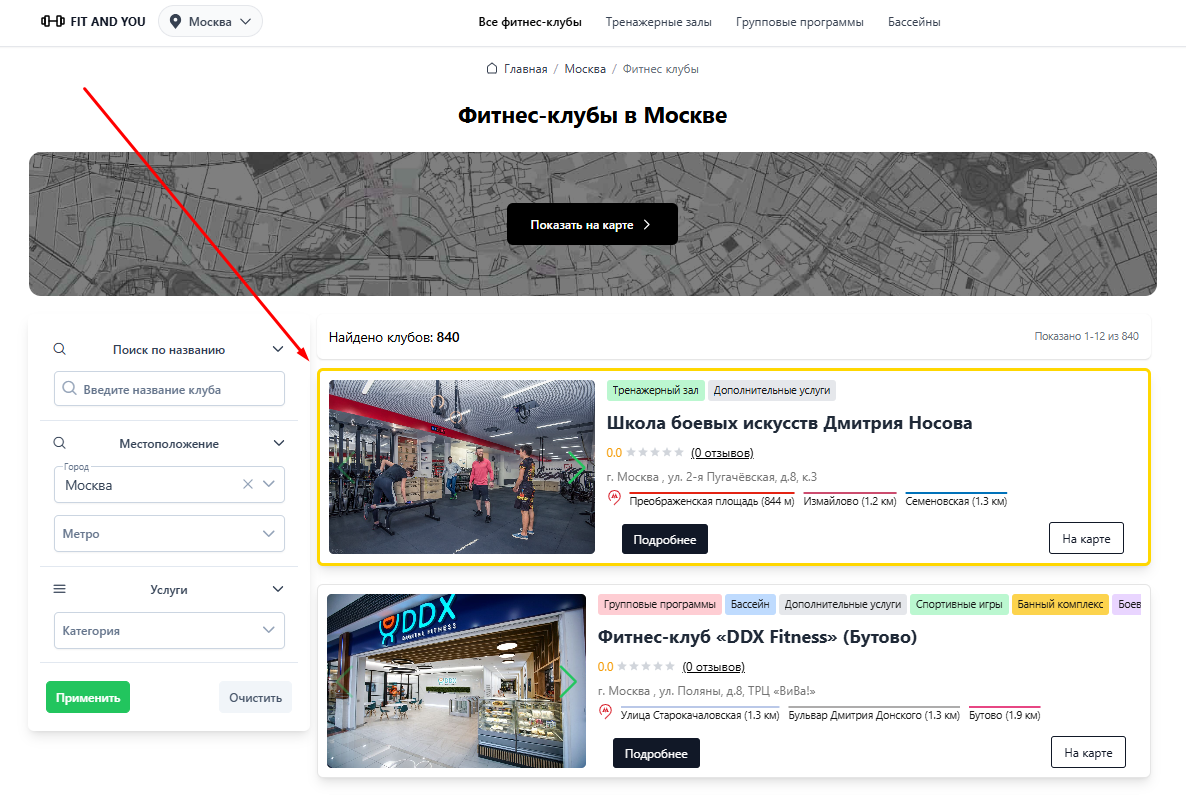
Task: Click the Тренажерный зал tag on the Носова card
Action: pyautogui.click(x=655, y=390)
